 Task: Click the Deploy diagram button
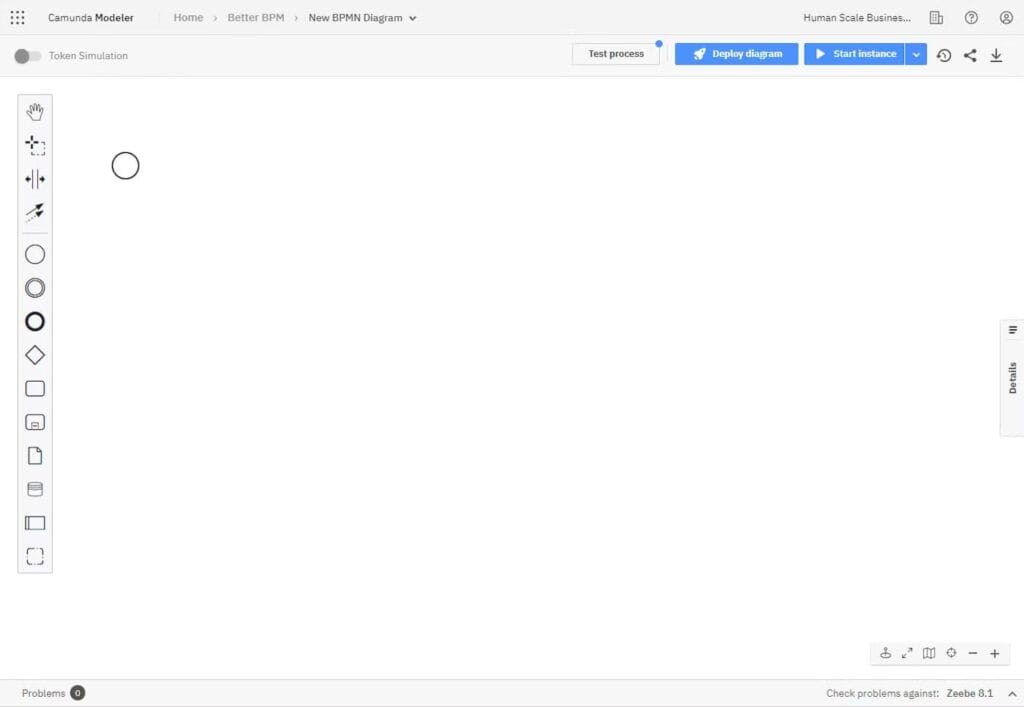(x=736, y=54)
